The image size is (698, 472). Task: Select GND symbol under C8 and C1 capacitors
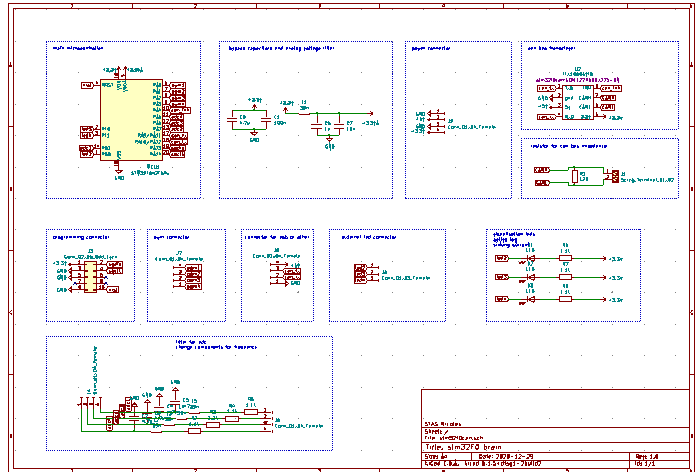(254, 133)
